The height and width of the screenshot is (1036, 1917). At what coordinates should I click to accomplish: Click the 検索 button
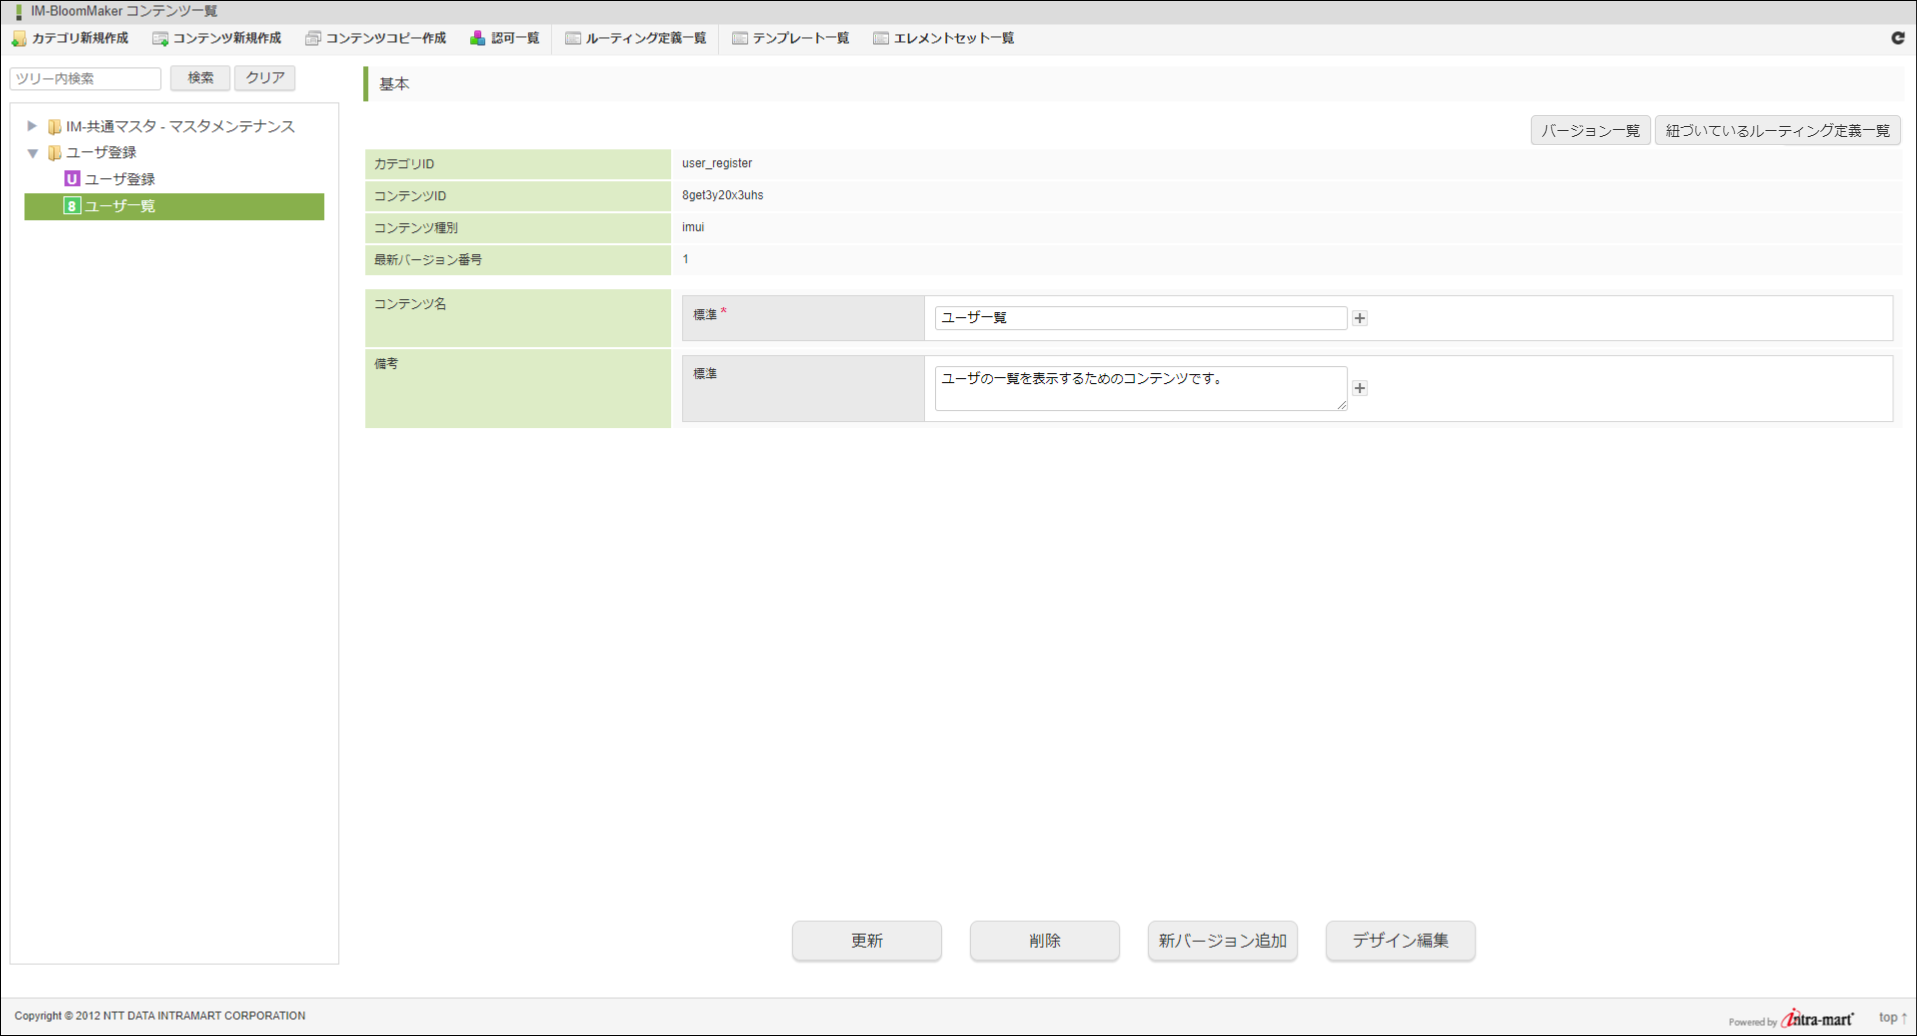click(x=200, y=78)
